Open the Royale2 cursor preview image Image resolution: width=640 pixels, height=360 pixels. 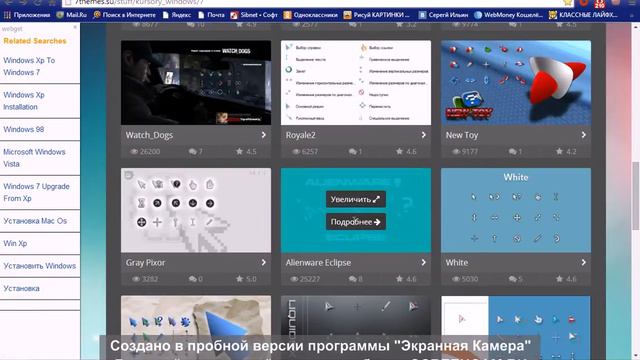[356, 82]
